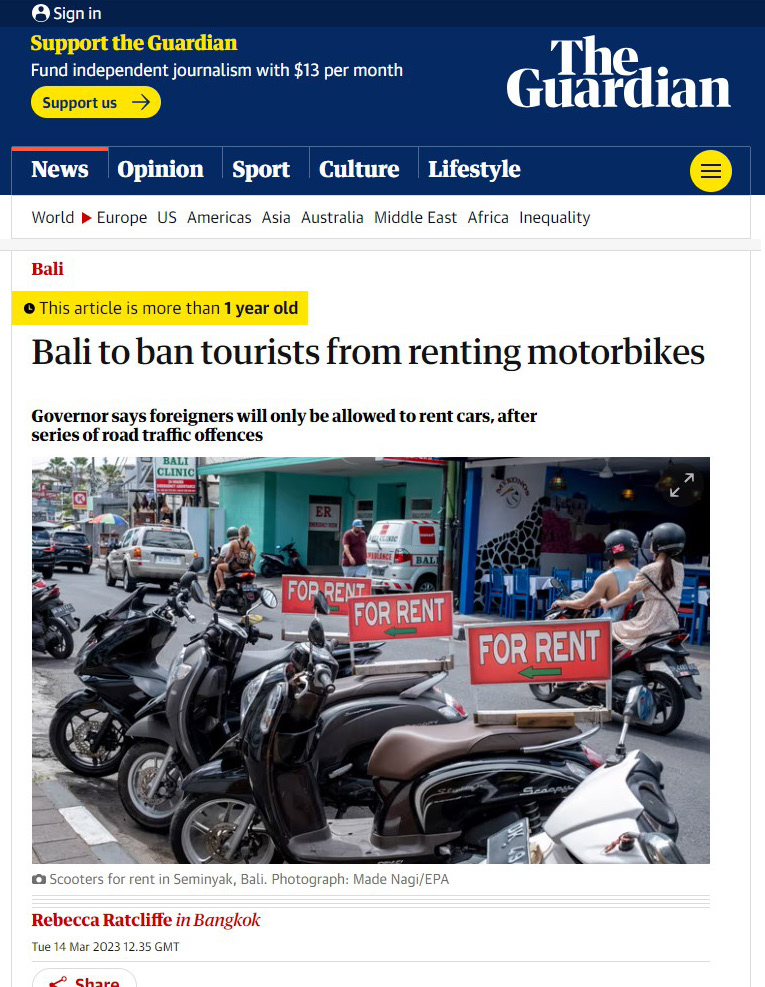Expand the article photo to fullscreen
765x987 pixels.
[x=681, y=485]
